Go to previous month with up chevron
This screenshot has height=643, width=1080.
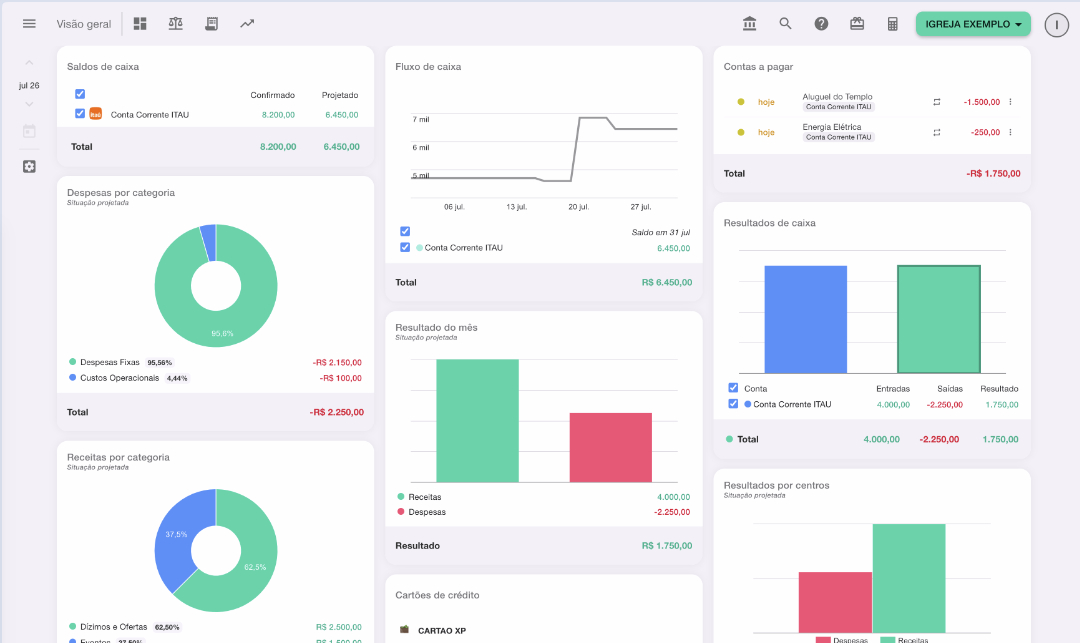29,63
